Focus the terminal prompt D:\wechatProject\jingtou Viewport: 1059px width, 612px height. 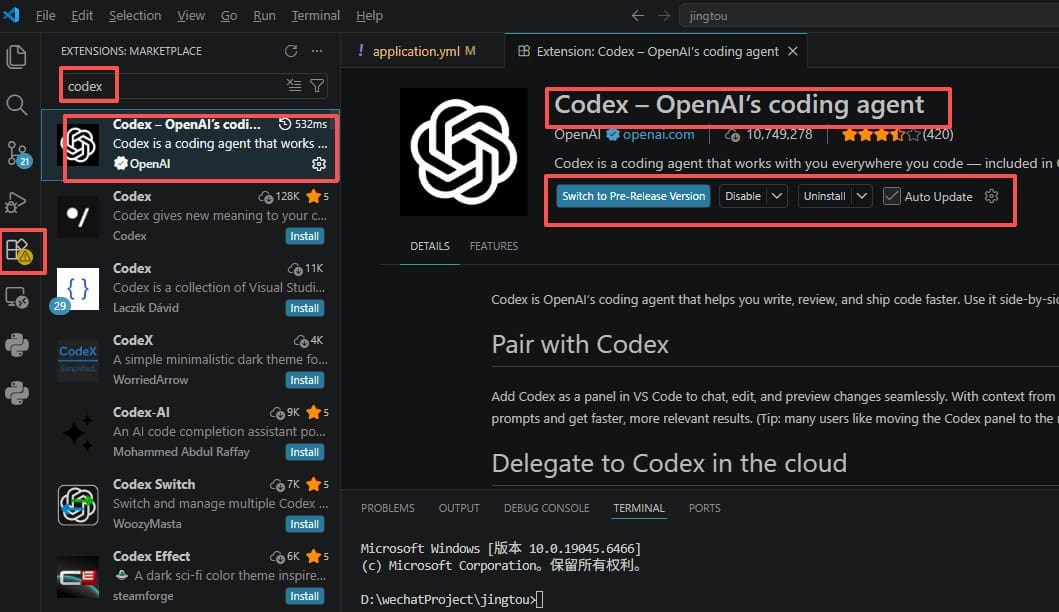click(452, 599)
